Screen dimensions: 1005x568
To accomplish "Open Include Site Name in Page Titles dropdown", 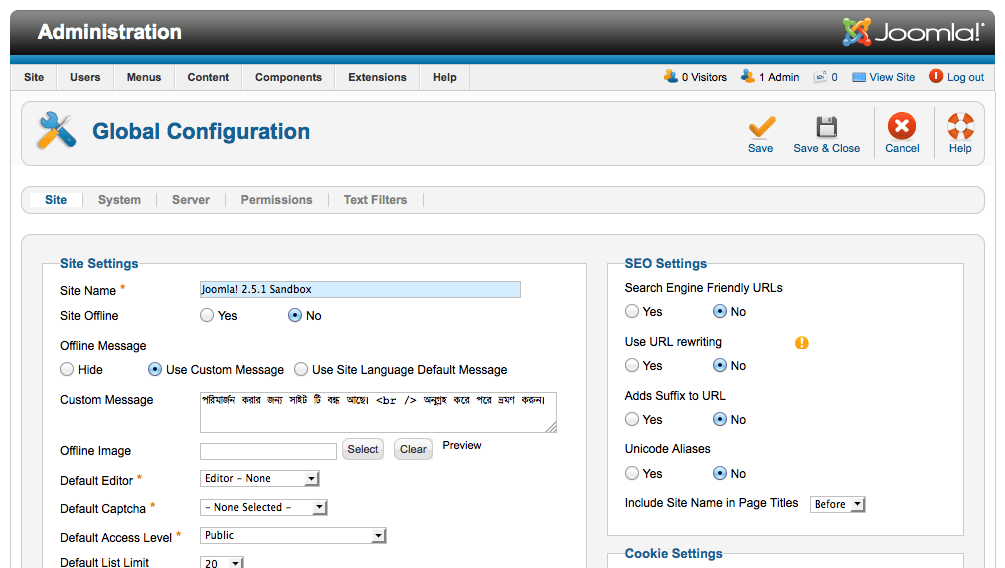I will click(838, 505).
